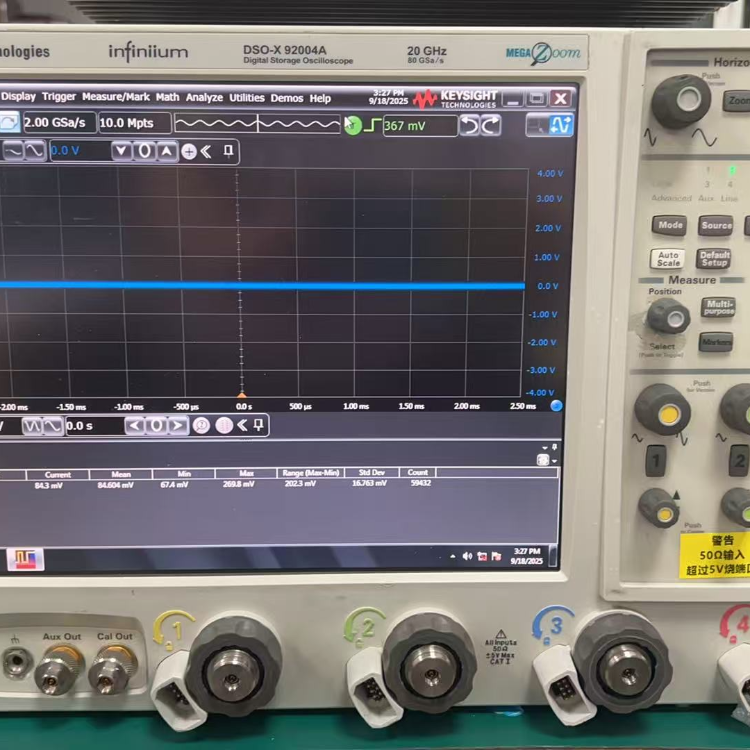The height and width of the screenshot is (750, 750).
Task: Click the compressed-wave horizontal scale icon
Action: coord(32,426)
